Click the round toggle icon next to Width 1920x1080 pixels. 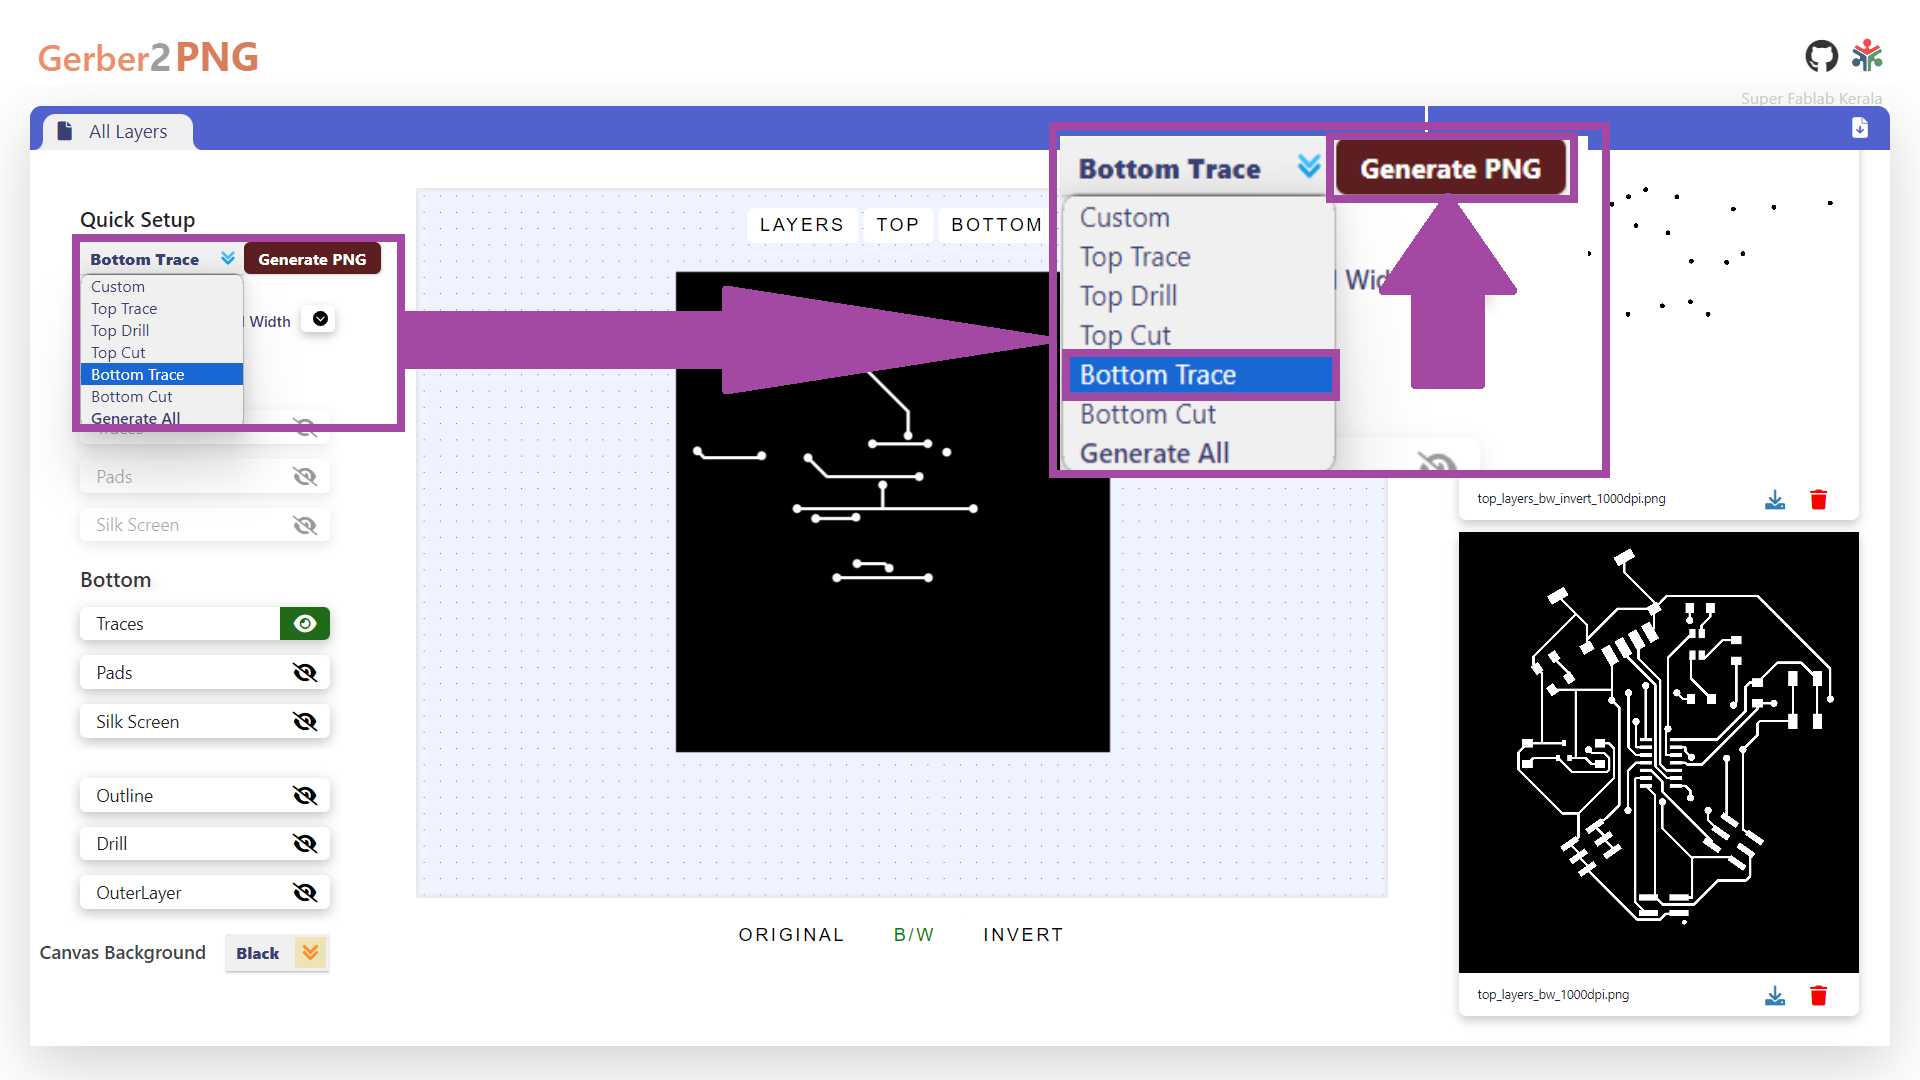click(x=320, y=319)
